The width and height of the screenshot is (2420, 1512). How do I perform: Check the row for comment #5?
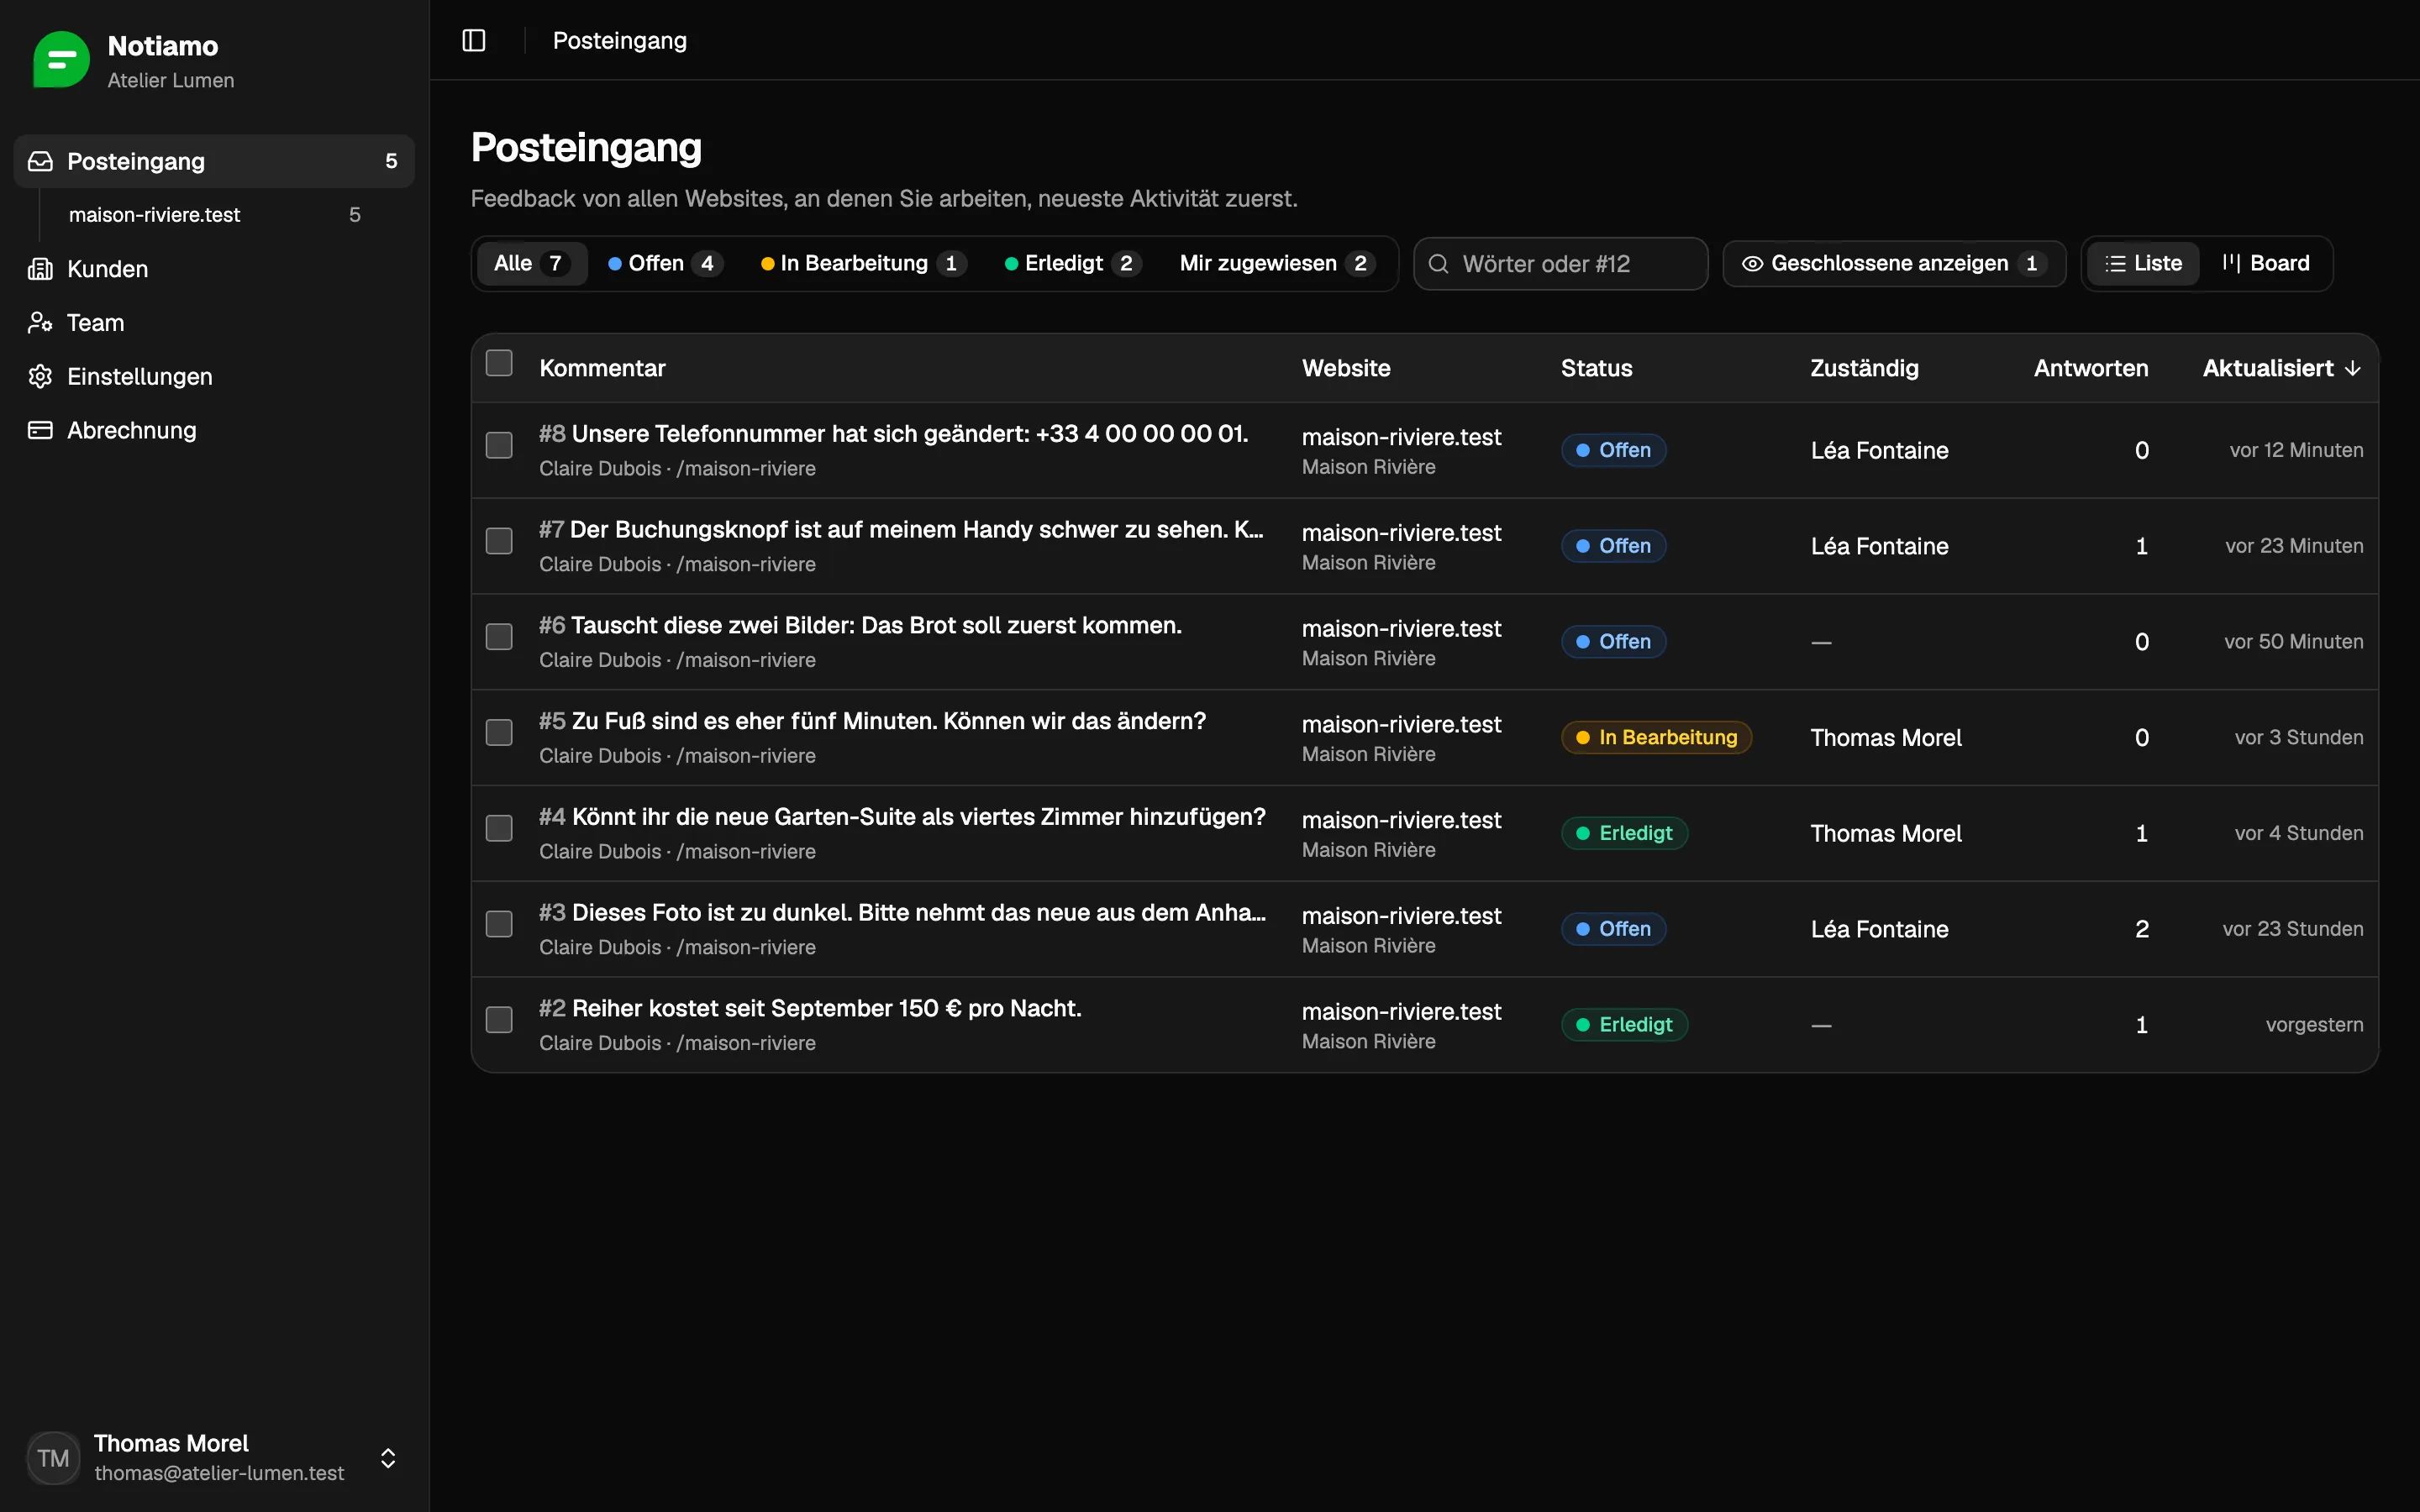(499, 733)
